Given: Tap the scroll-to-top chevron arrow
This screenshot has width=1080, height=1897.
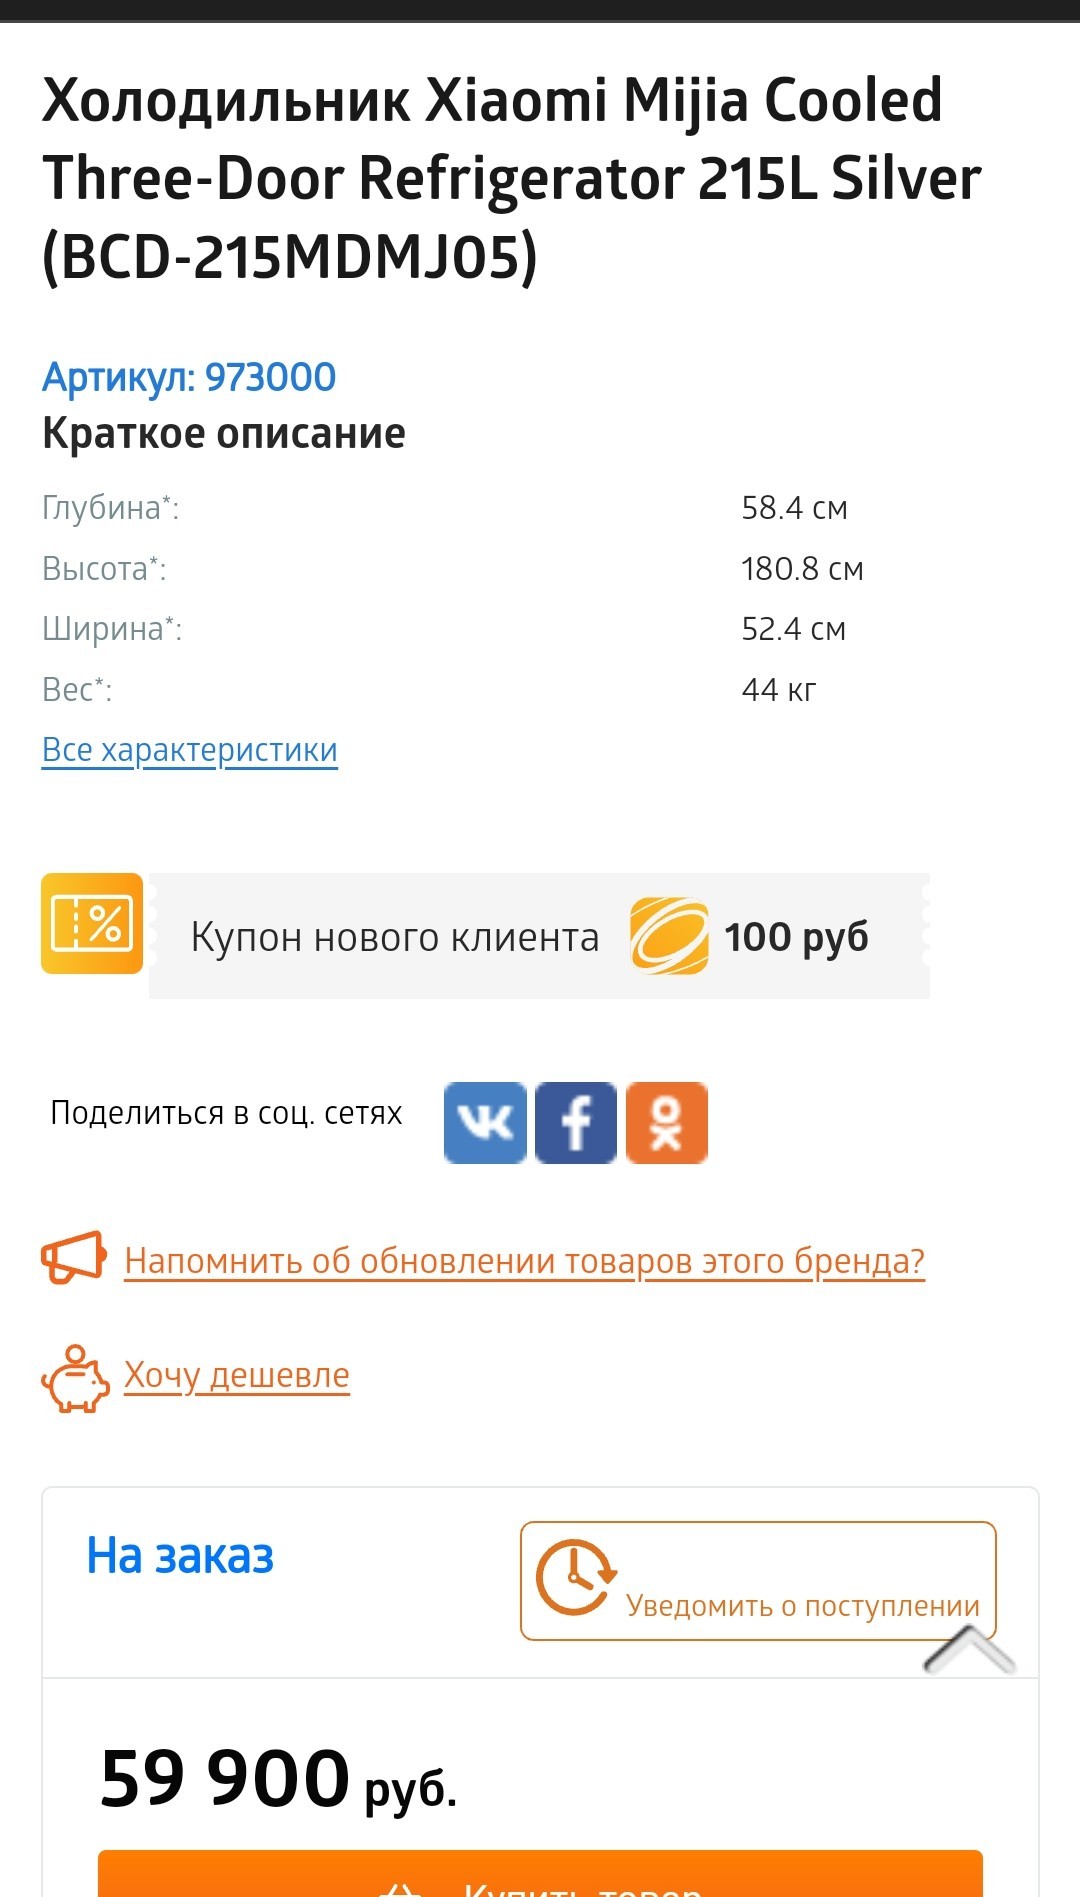Looking at the screenshot, I should pos(968,1650).
